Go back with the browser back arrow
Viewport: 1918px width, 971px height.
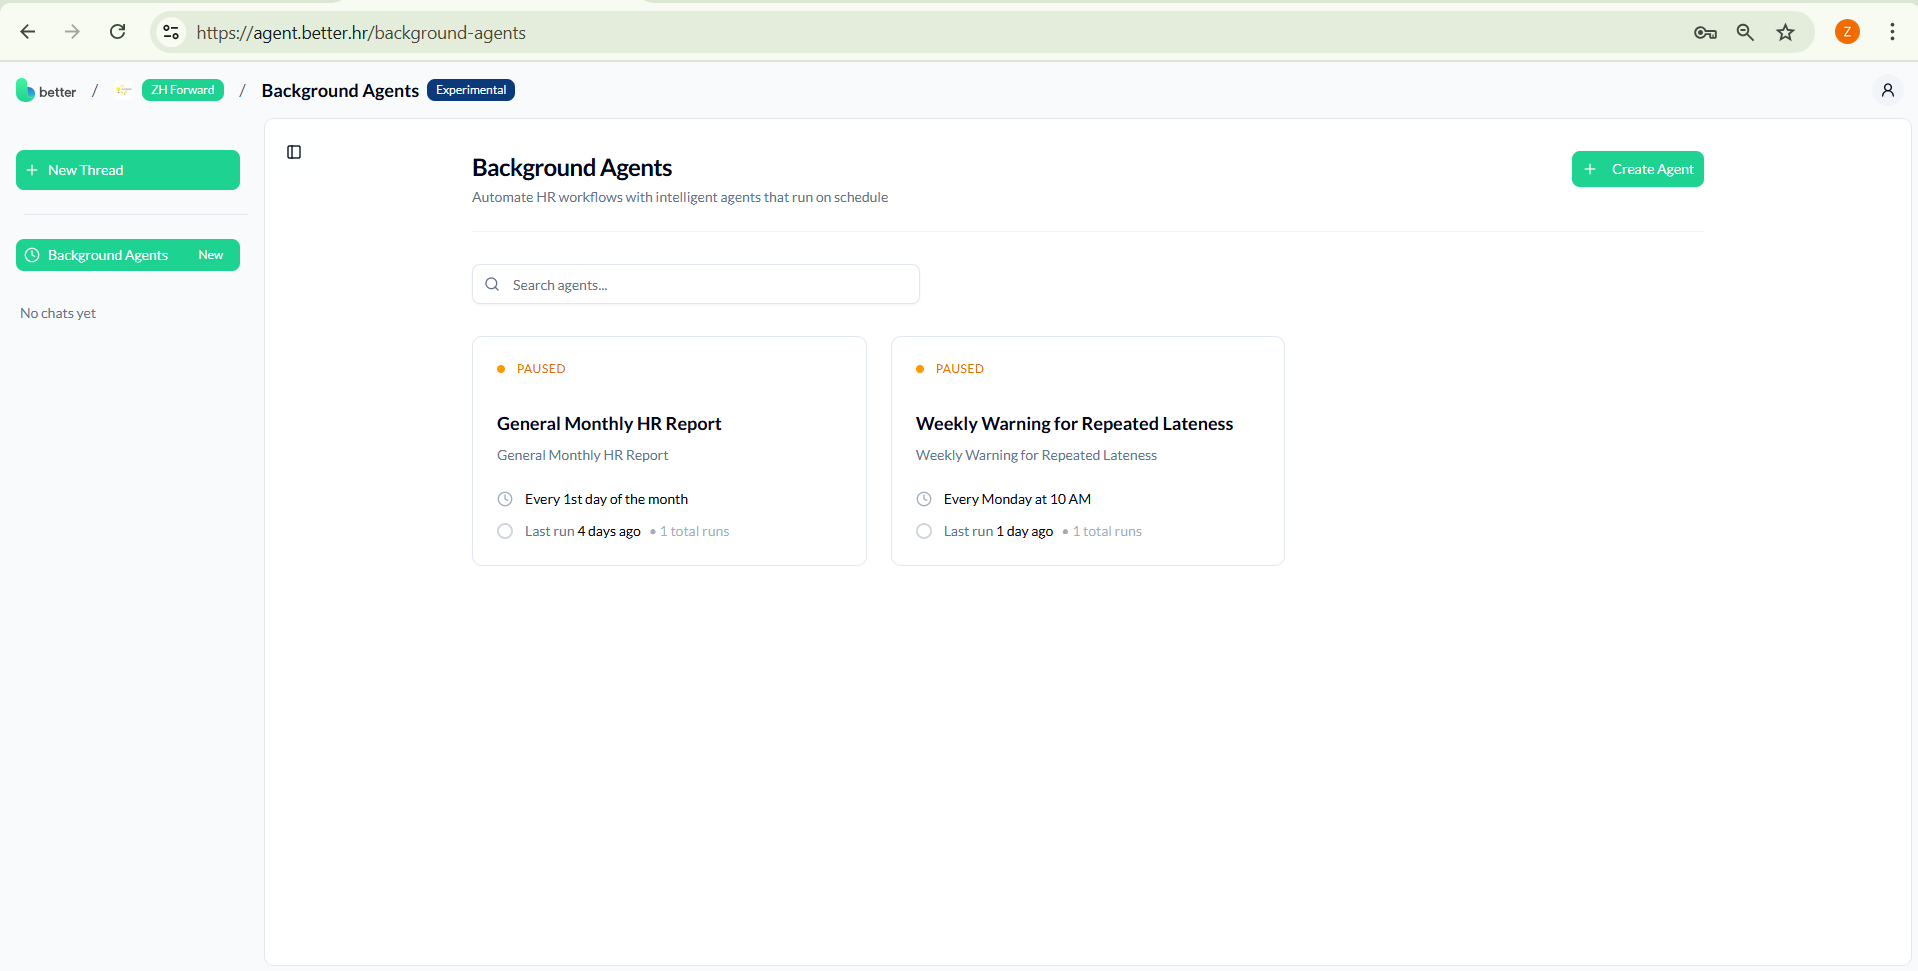pyautogui.click(x=28, y=32)
